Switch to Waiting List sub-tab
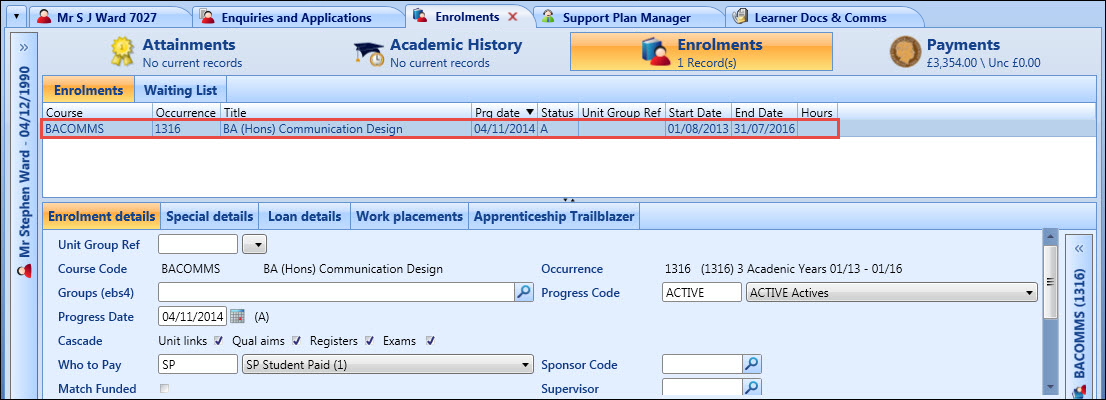Image resolution: width=1106 pixels, height=400 pixels. click(181, 90)
